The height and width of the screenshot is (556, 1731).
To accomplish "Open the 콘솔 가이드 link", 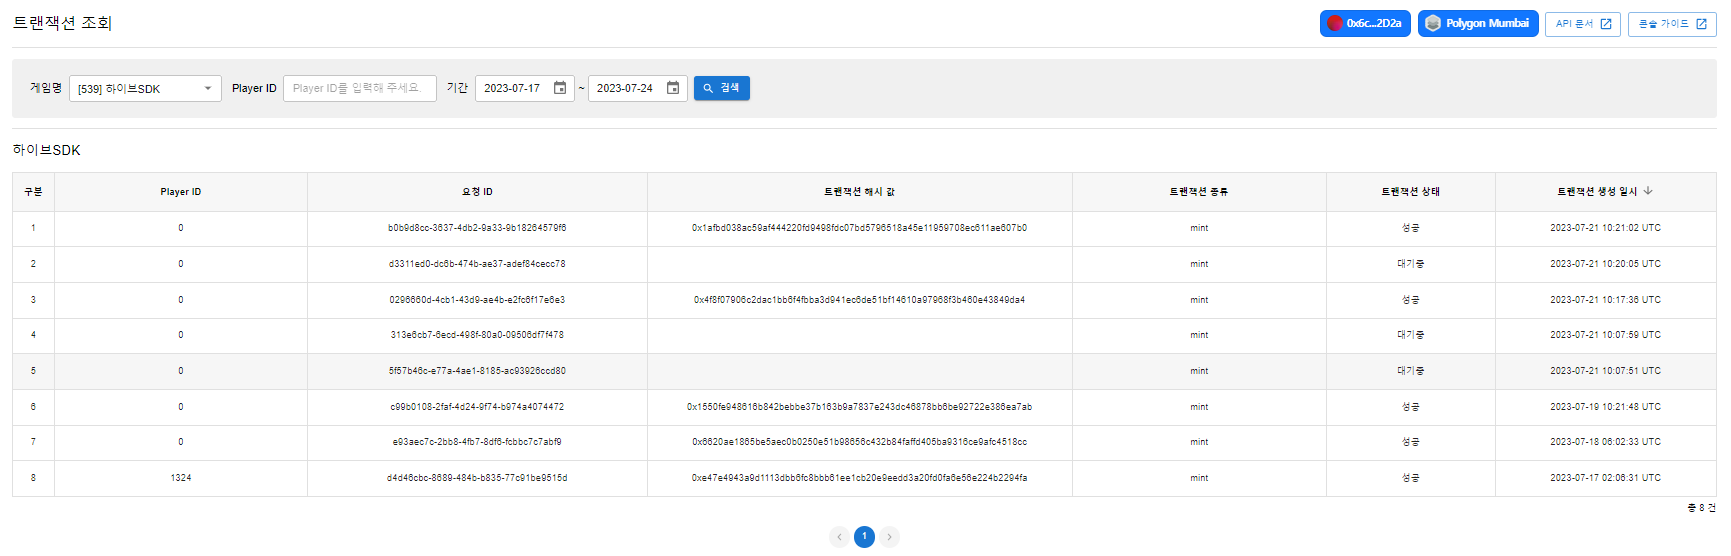I will [x=1672, y=24].
